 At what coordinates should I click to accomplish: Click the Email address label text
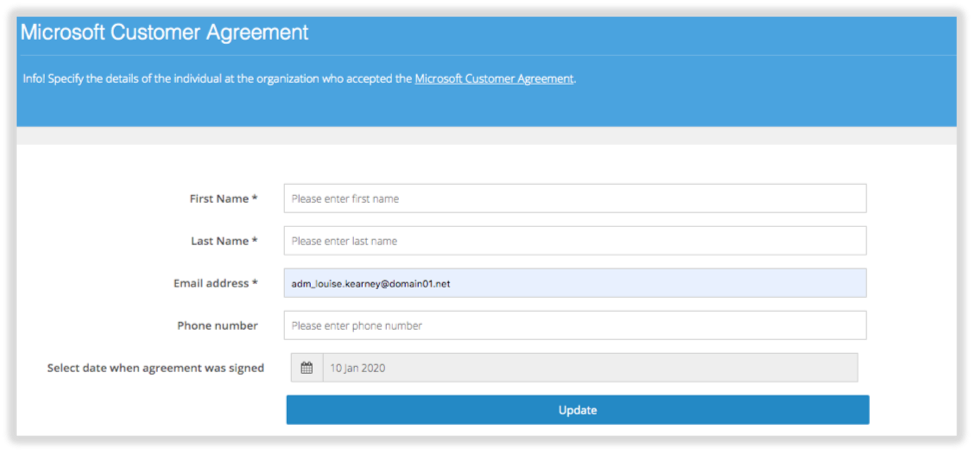[x=211, y=283]
